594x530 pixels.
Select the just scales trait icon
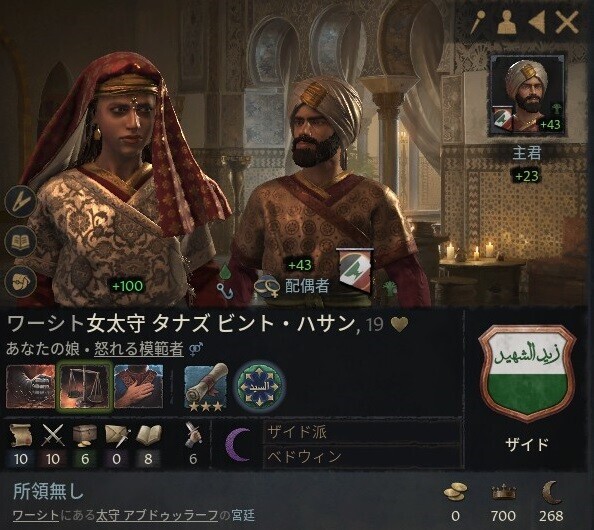pyautogui.click(x=84, y=386)
